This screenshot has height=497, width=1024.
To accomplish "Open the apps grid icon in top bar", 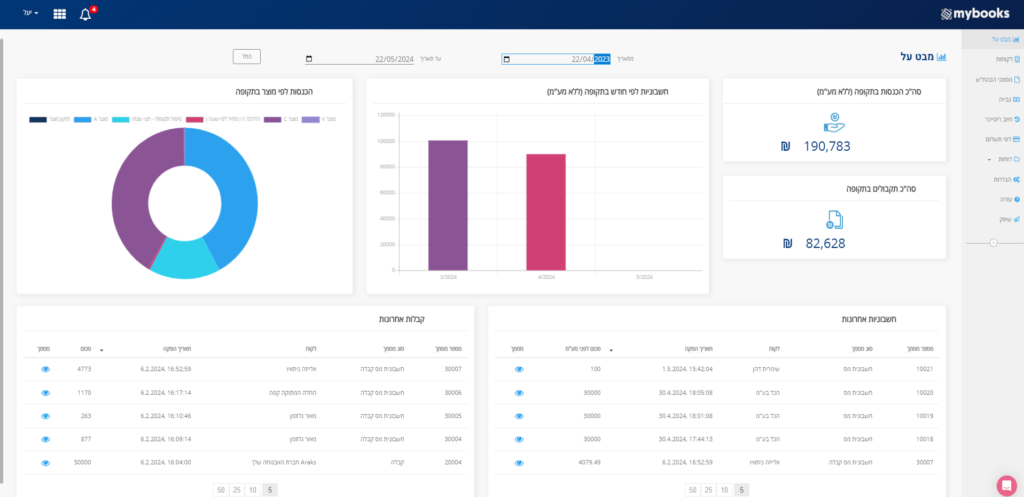I will pos(59,14).
